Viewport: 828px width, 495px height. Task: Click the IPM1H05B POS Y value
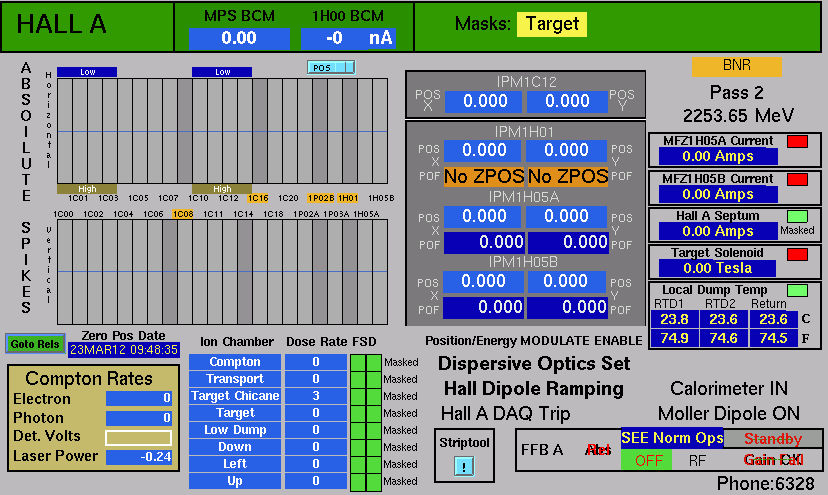click(566, 281)
